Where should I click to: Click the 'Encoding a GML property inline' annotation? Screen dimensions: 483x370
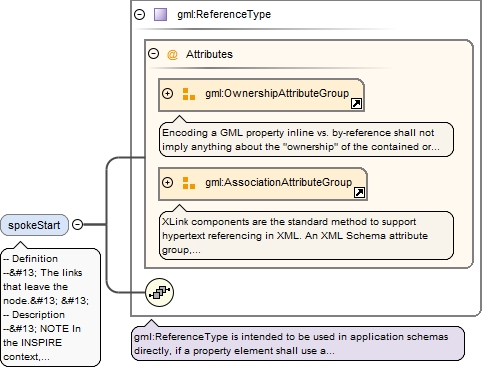coord(306,140)
